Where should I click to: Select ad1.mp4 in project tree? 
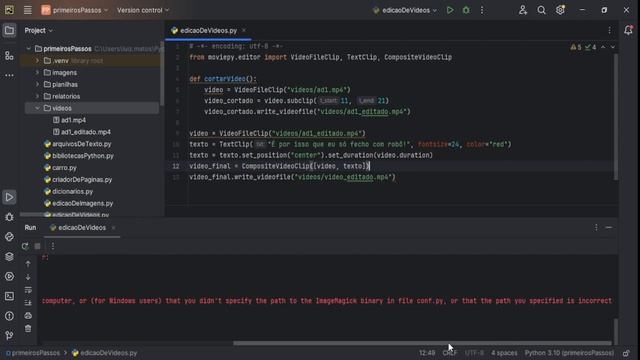coord(69,120)
